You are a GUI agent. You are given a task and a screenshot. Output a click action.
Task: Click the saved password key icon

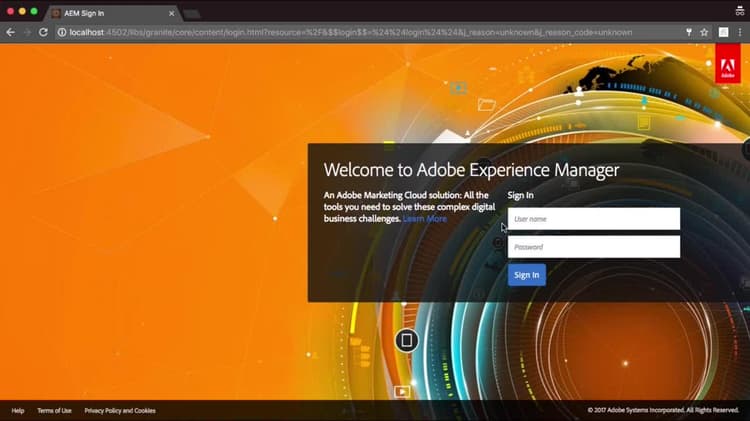(x=689, y=32)
